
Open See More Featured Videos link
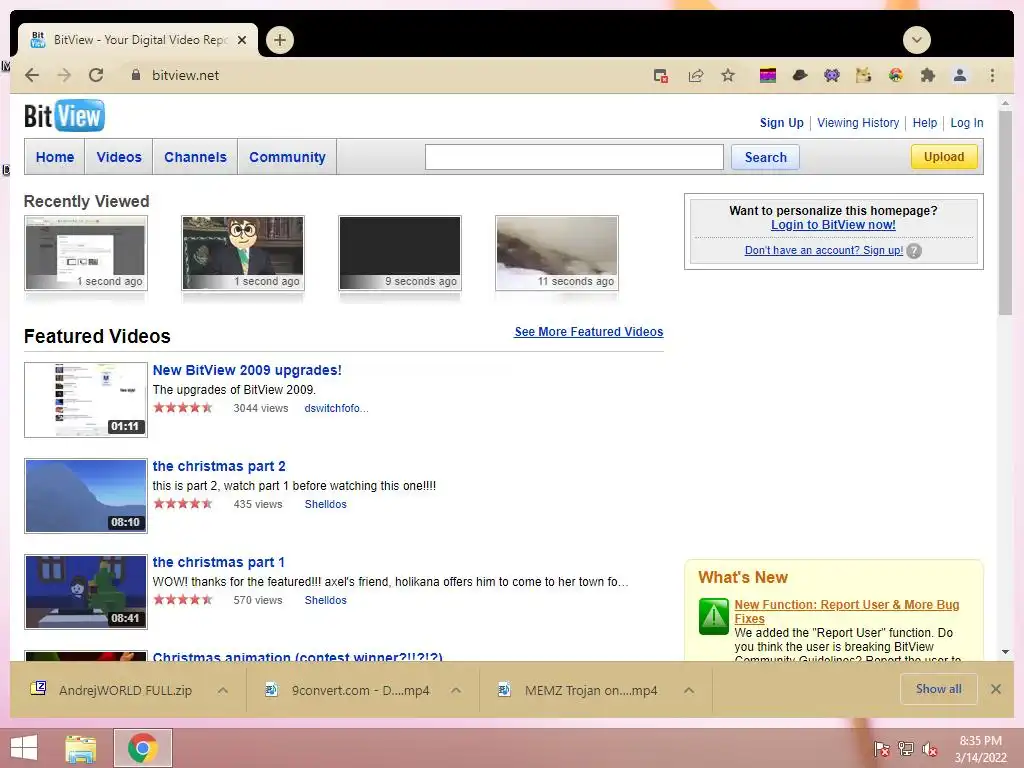[588, 332]
